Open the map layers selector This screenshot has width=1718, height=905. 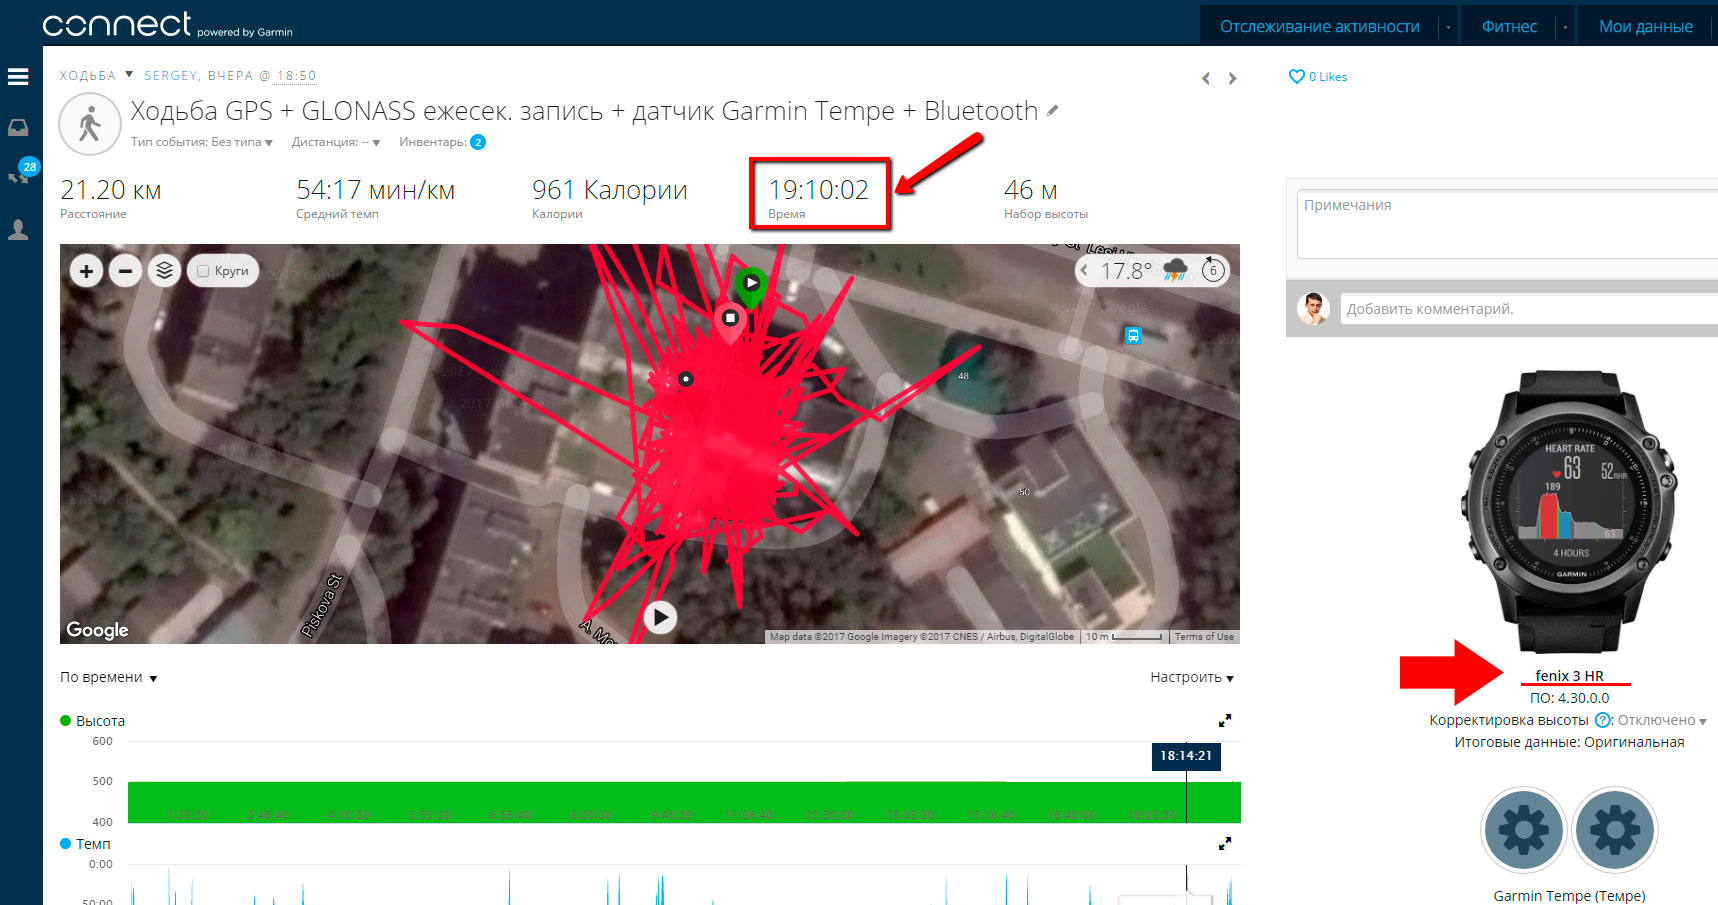click(164, 271)
